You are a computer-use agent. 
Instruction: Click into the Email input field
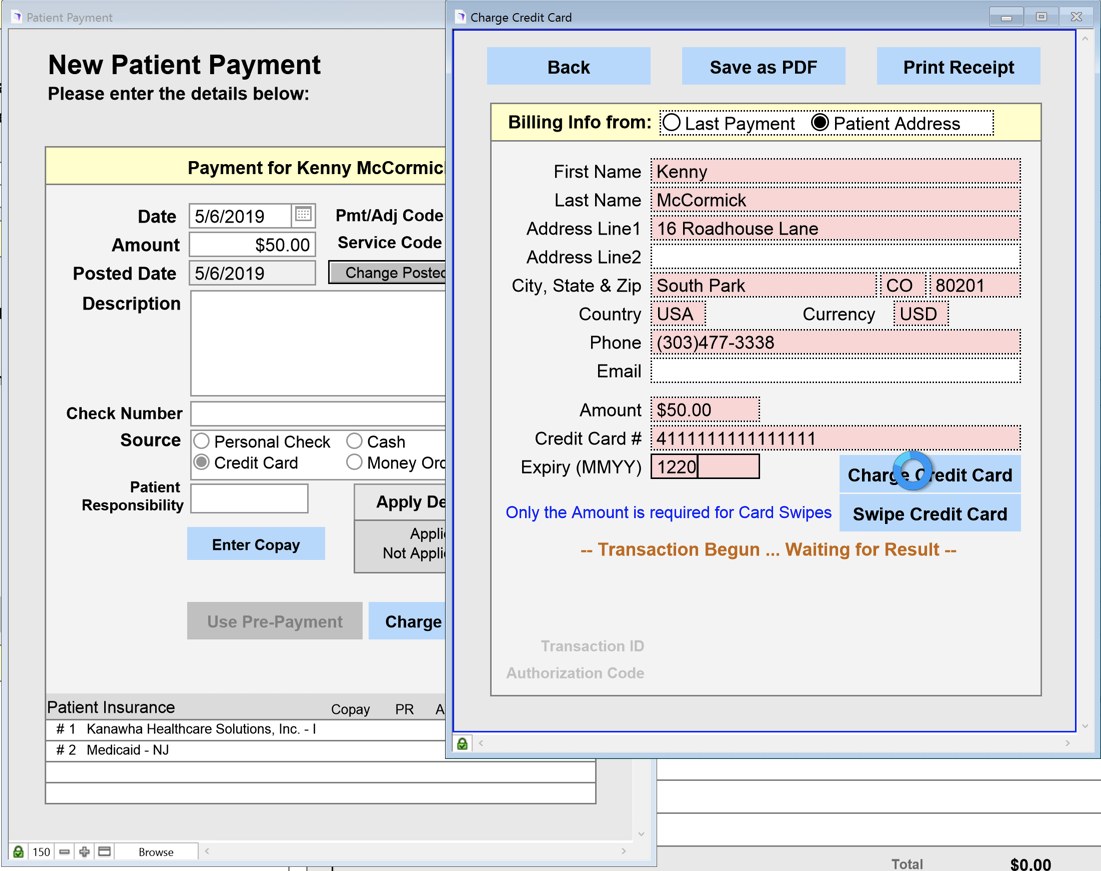click(x=835, y=371)
